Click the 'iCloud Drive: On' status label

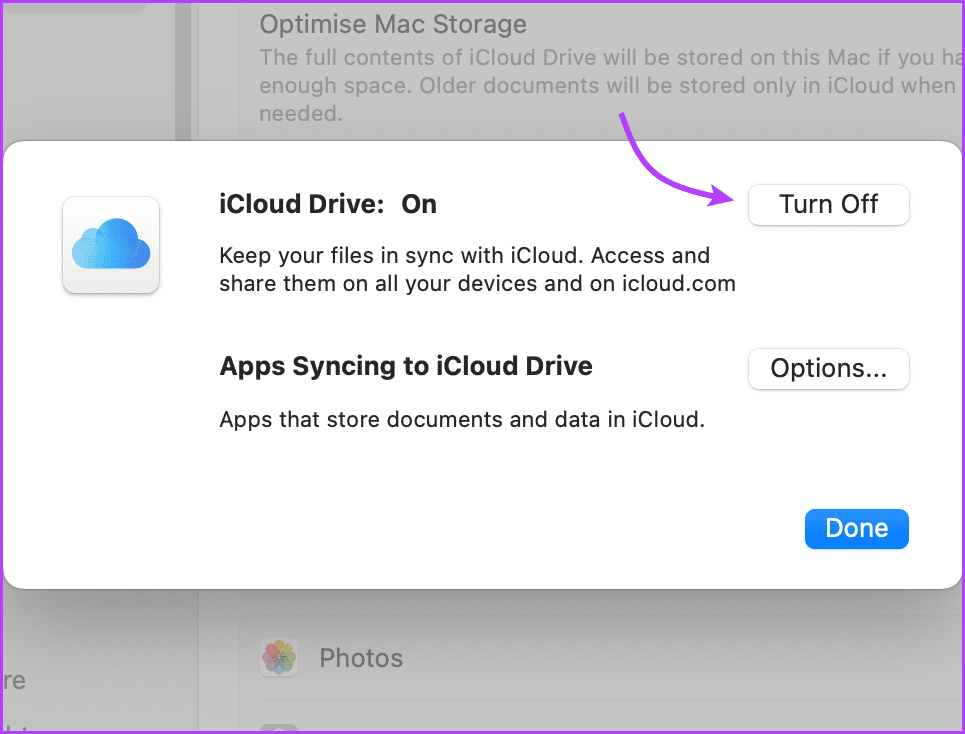pos(328,204)
